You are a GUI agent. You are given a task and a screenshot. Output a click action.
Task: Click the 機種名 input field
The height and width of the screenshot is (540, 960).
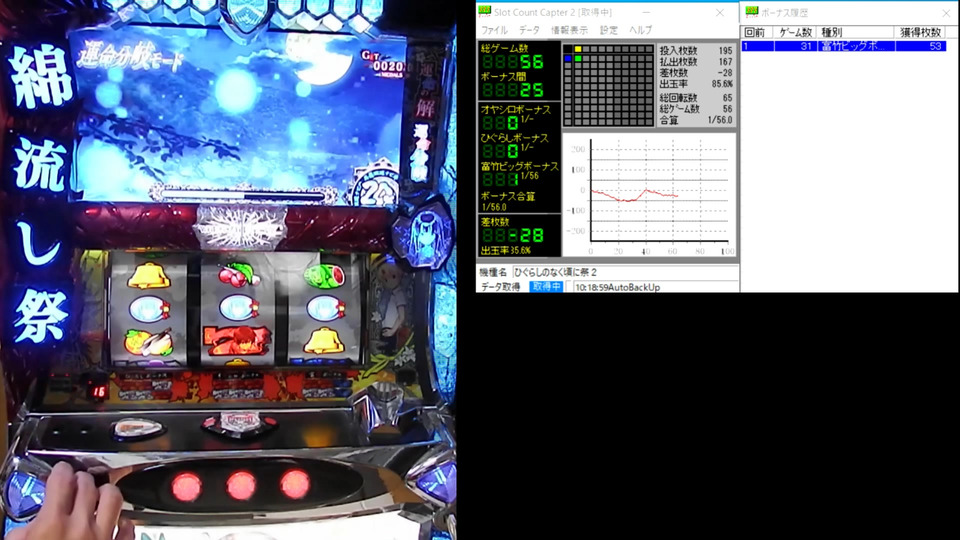[624, 272]
